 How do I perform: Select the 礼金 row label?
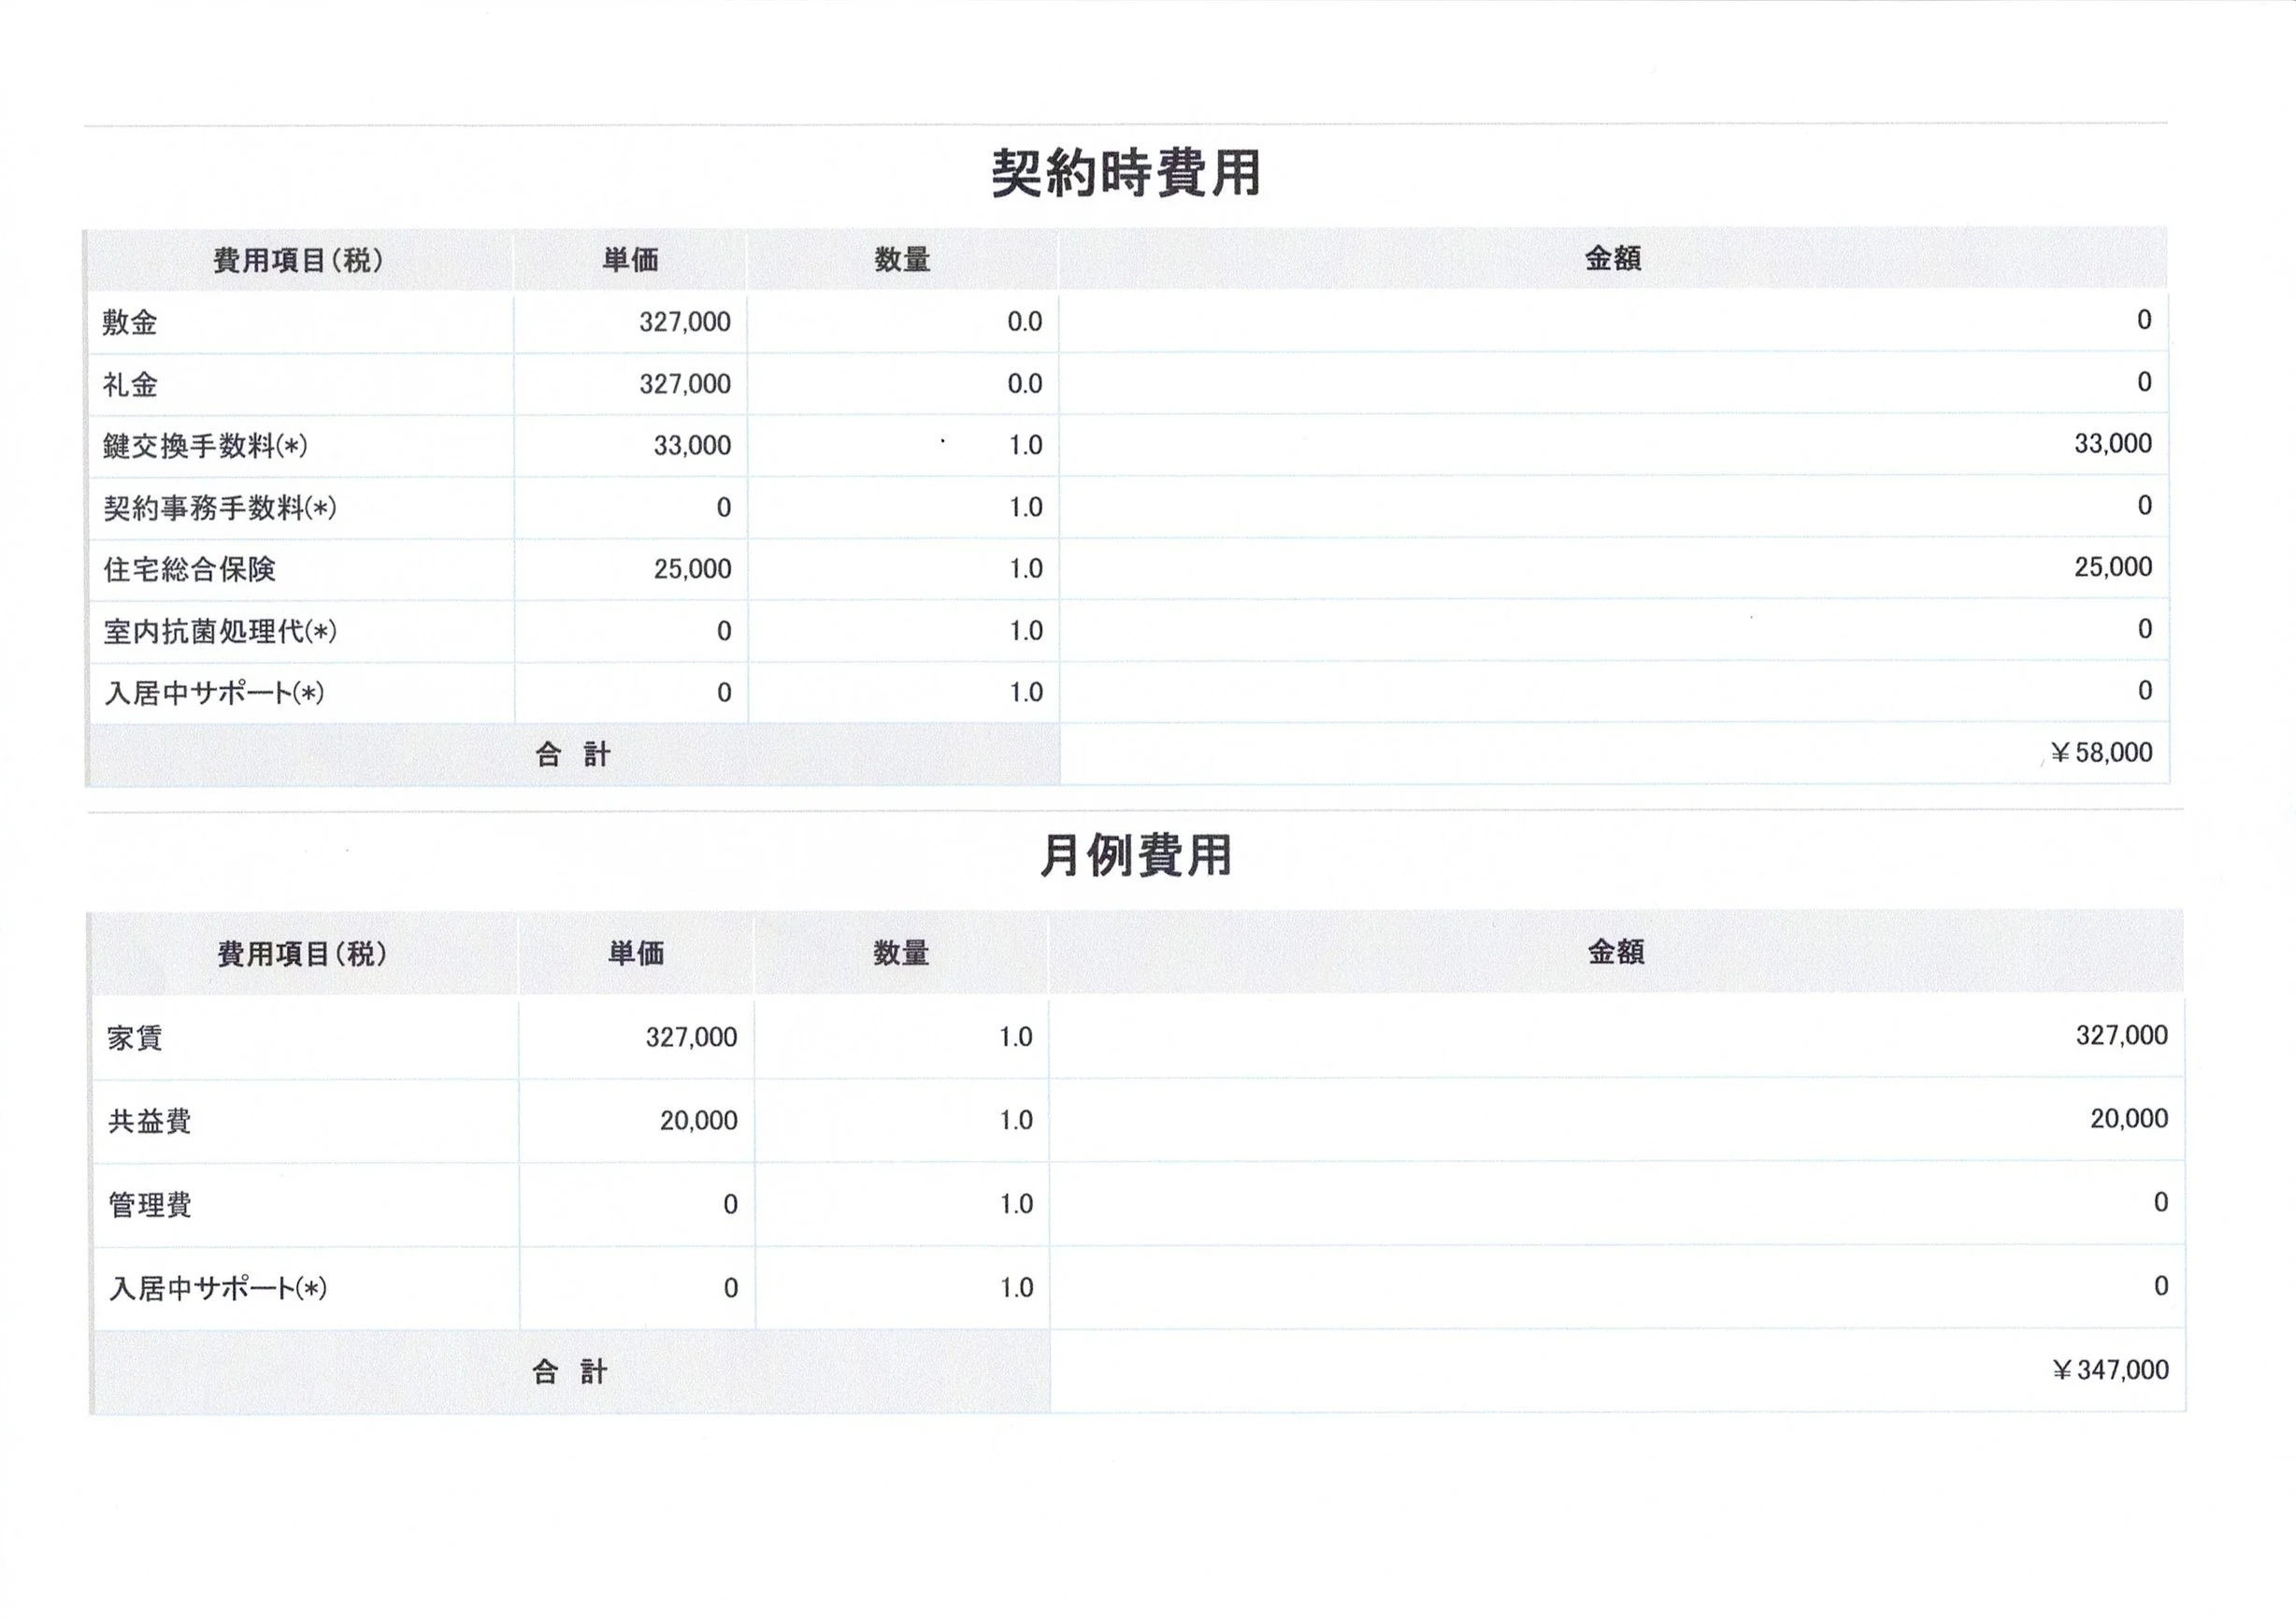(130, 384)
